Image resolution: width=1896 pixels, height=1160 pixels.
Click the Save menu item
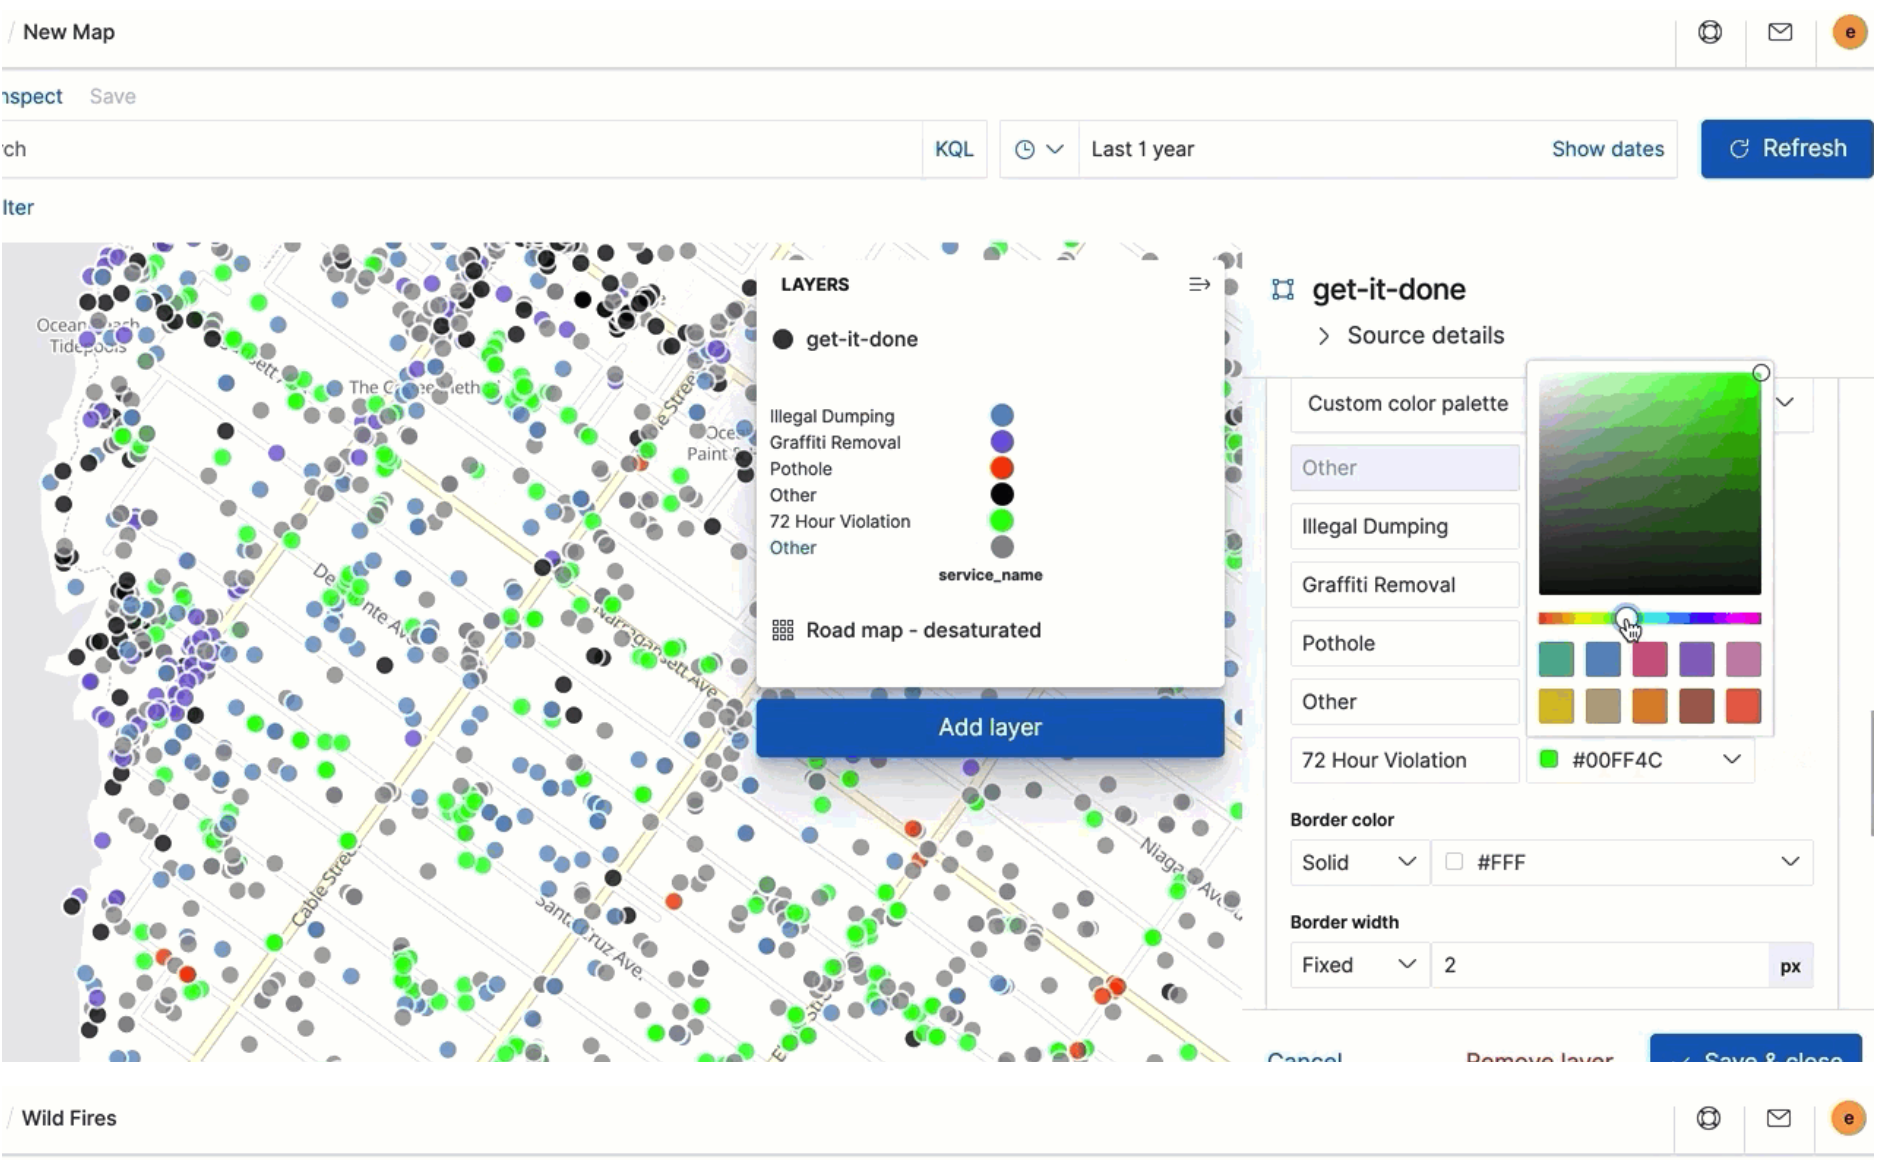pyautogui.click(x=112, y=96)
